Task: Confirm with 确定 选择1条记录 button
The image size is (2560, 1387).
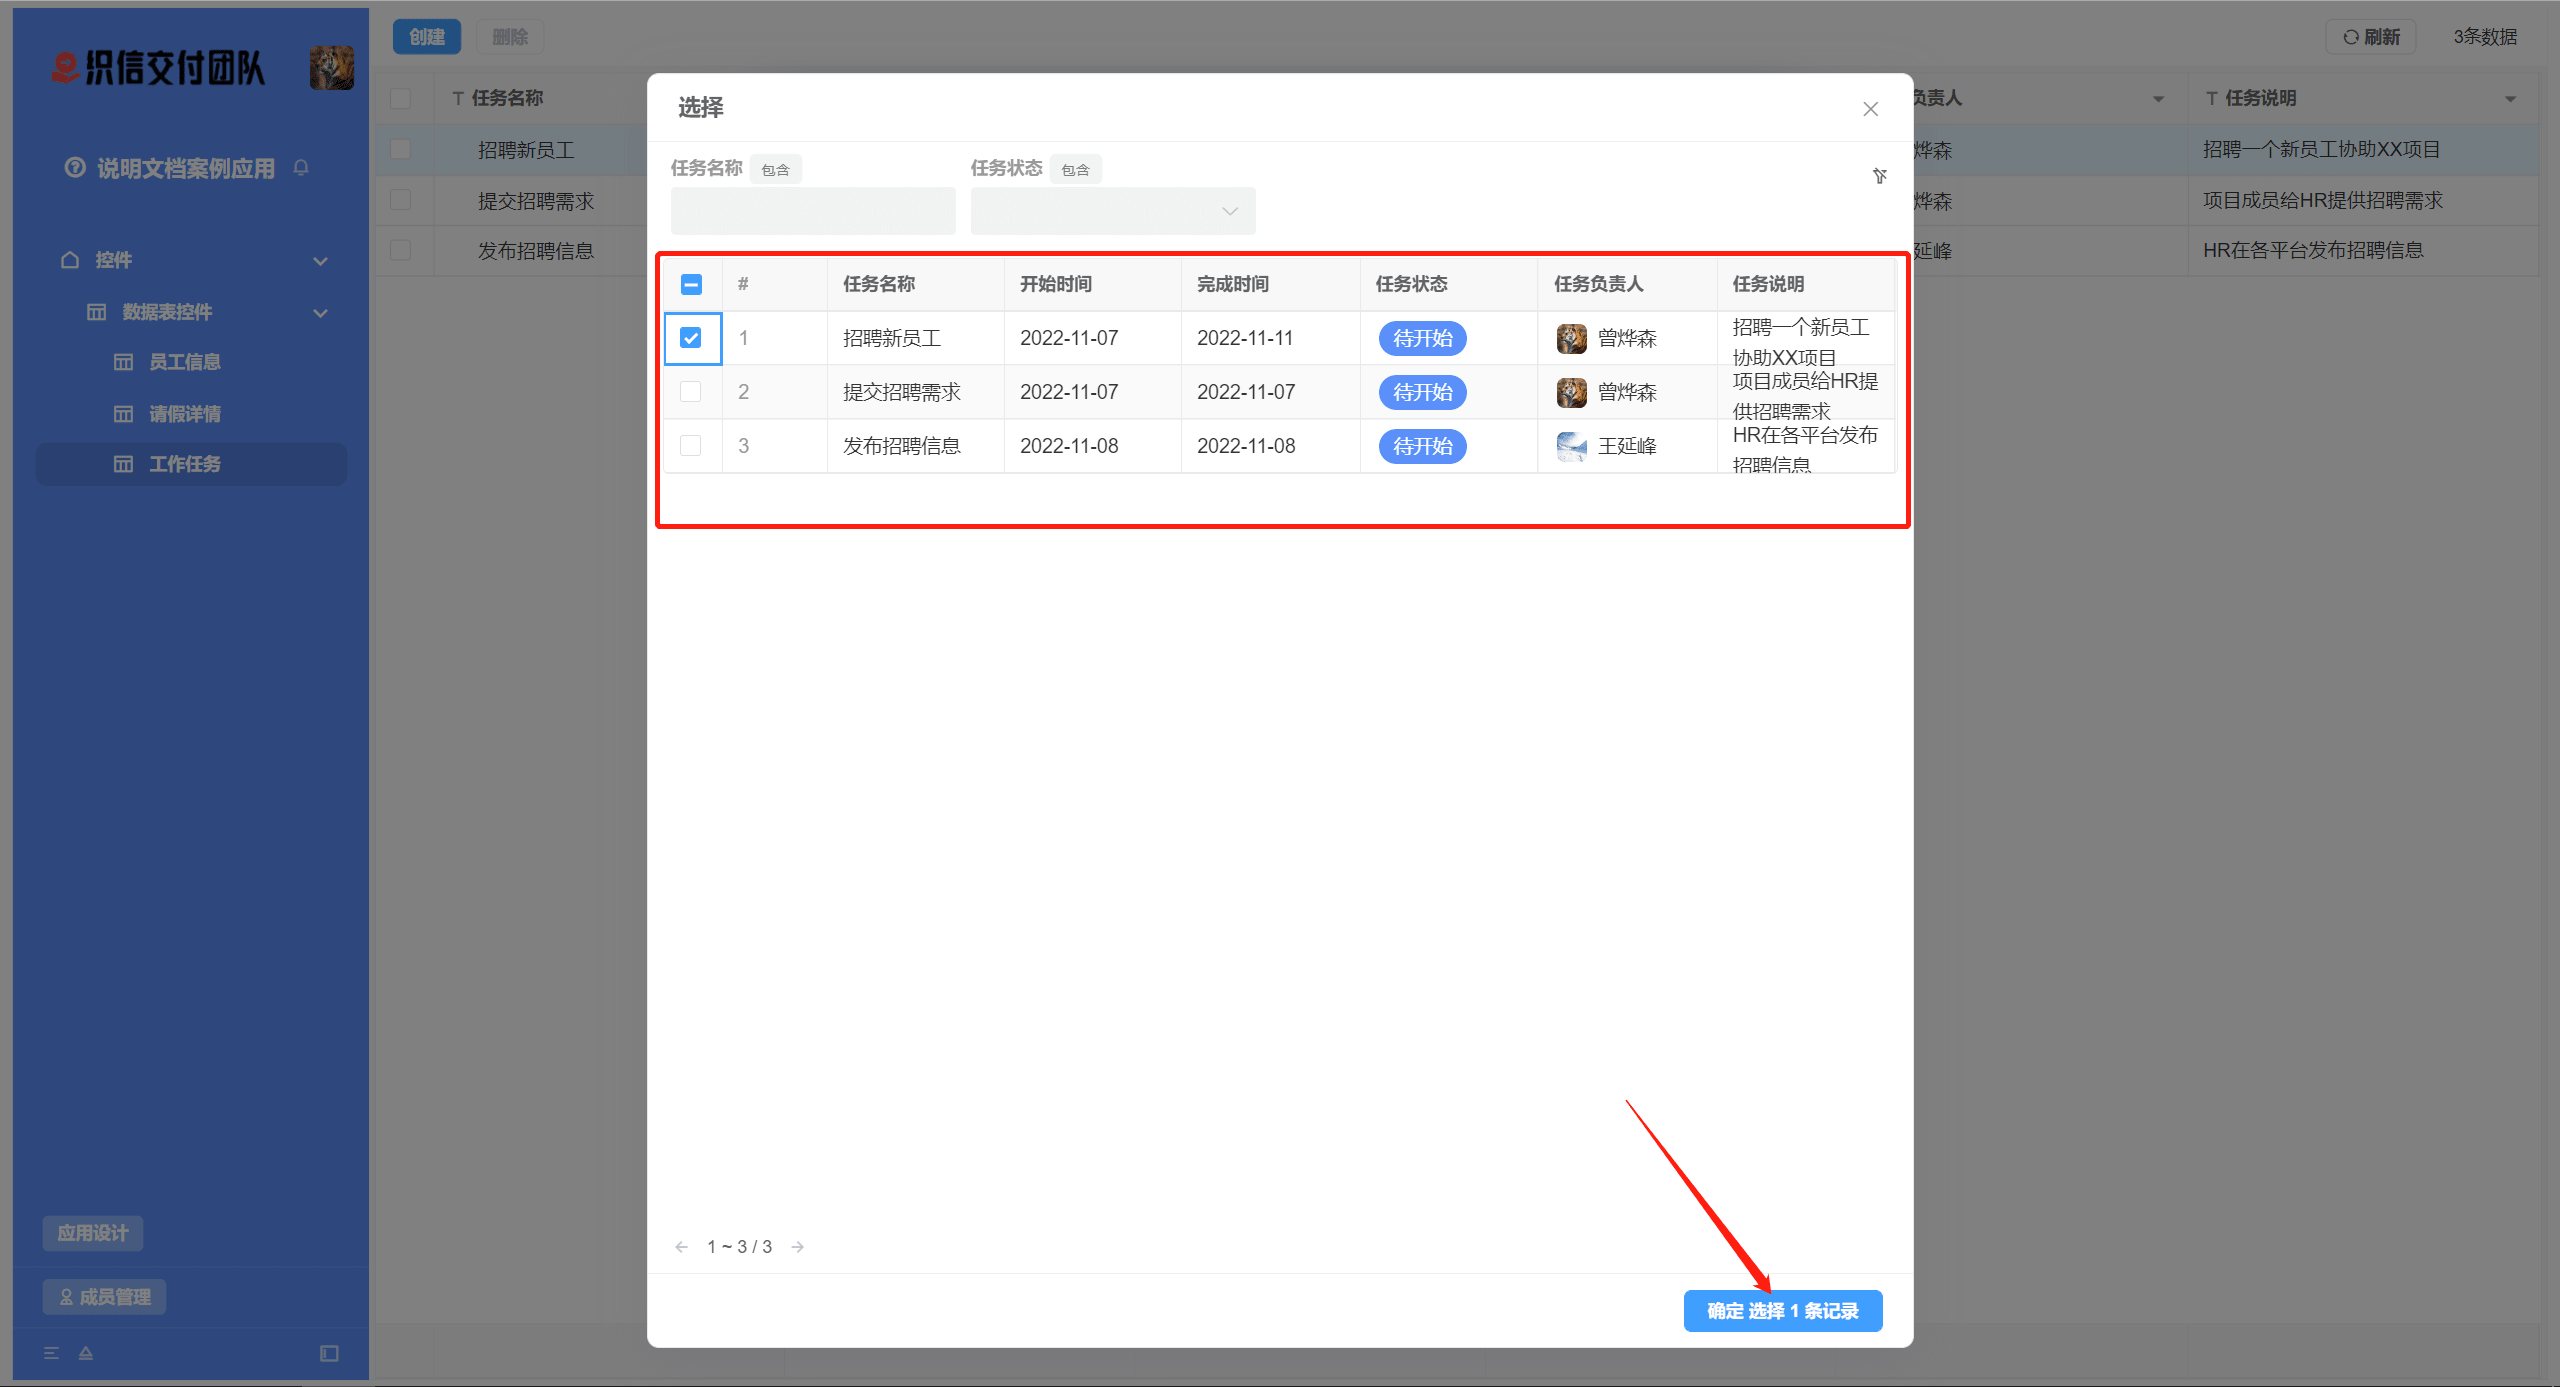Action: (x=1783, y=1311)
